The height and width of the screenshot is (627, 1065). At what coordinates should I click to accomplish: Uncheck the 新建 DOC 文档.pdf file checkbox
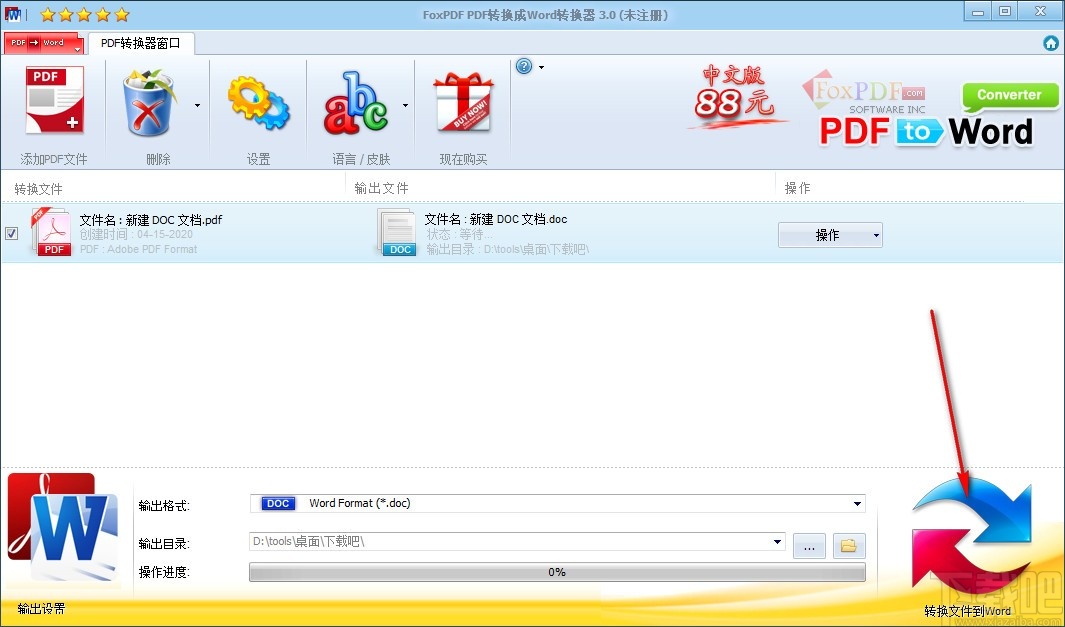(x=12, y=234)
